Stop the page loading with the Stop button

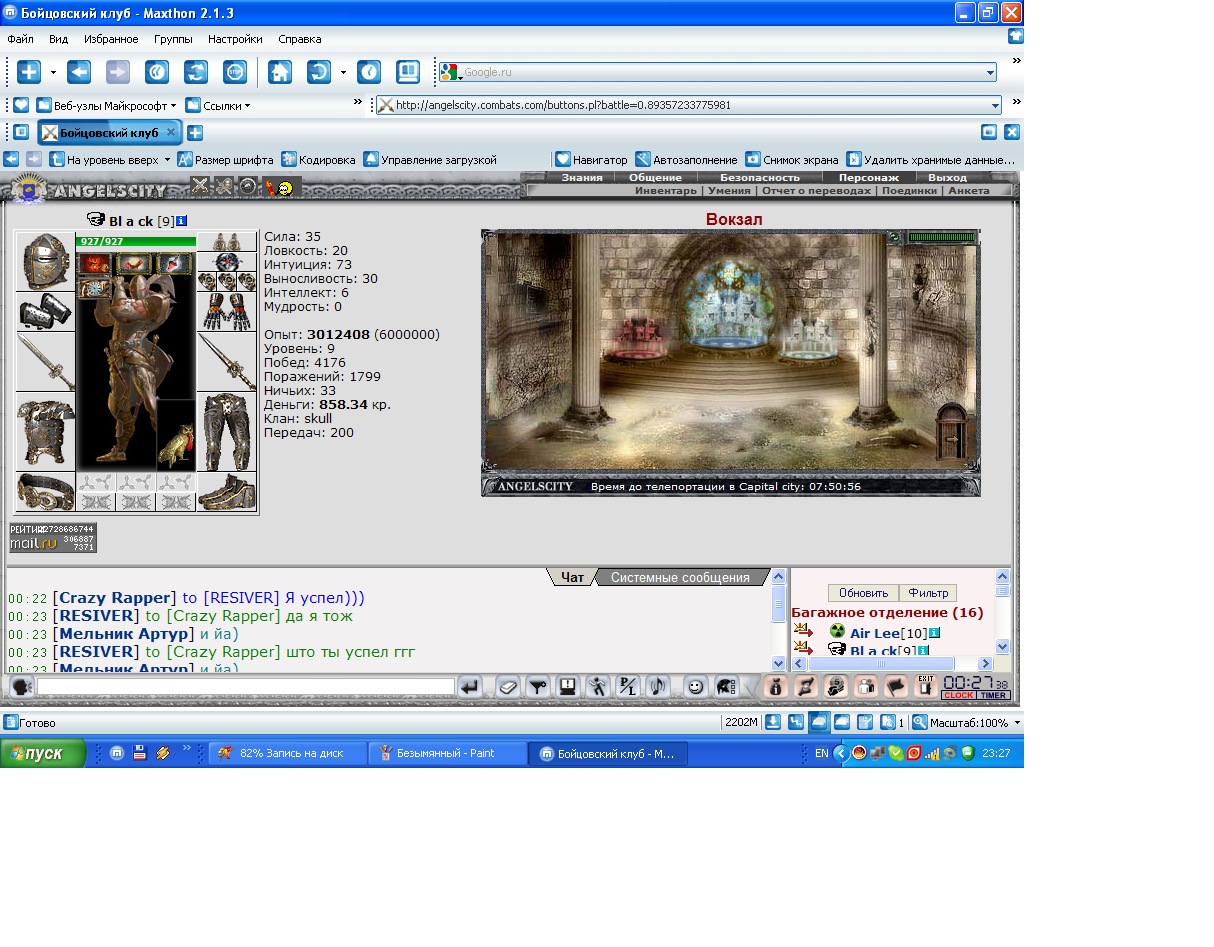tap(235, 72)
